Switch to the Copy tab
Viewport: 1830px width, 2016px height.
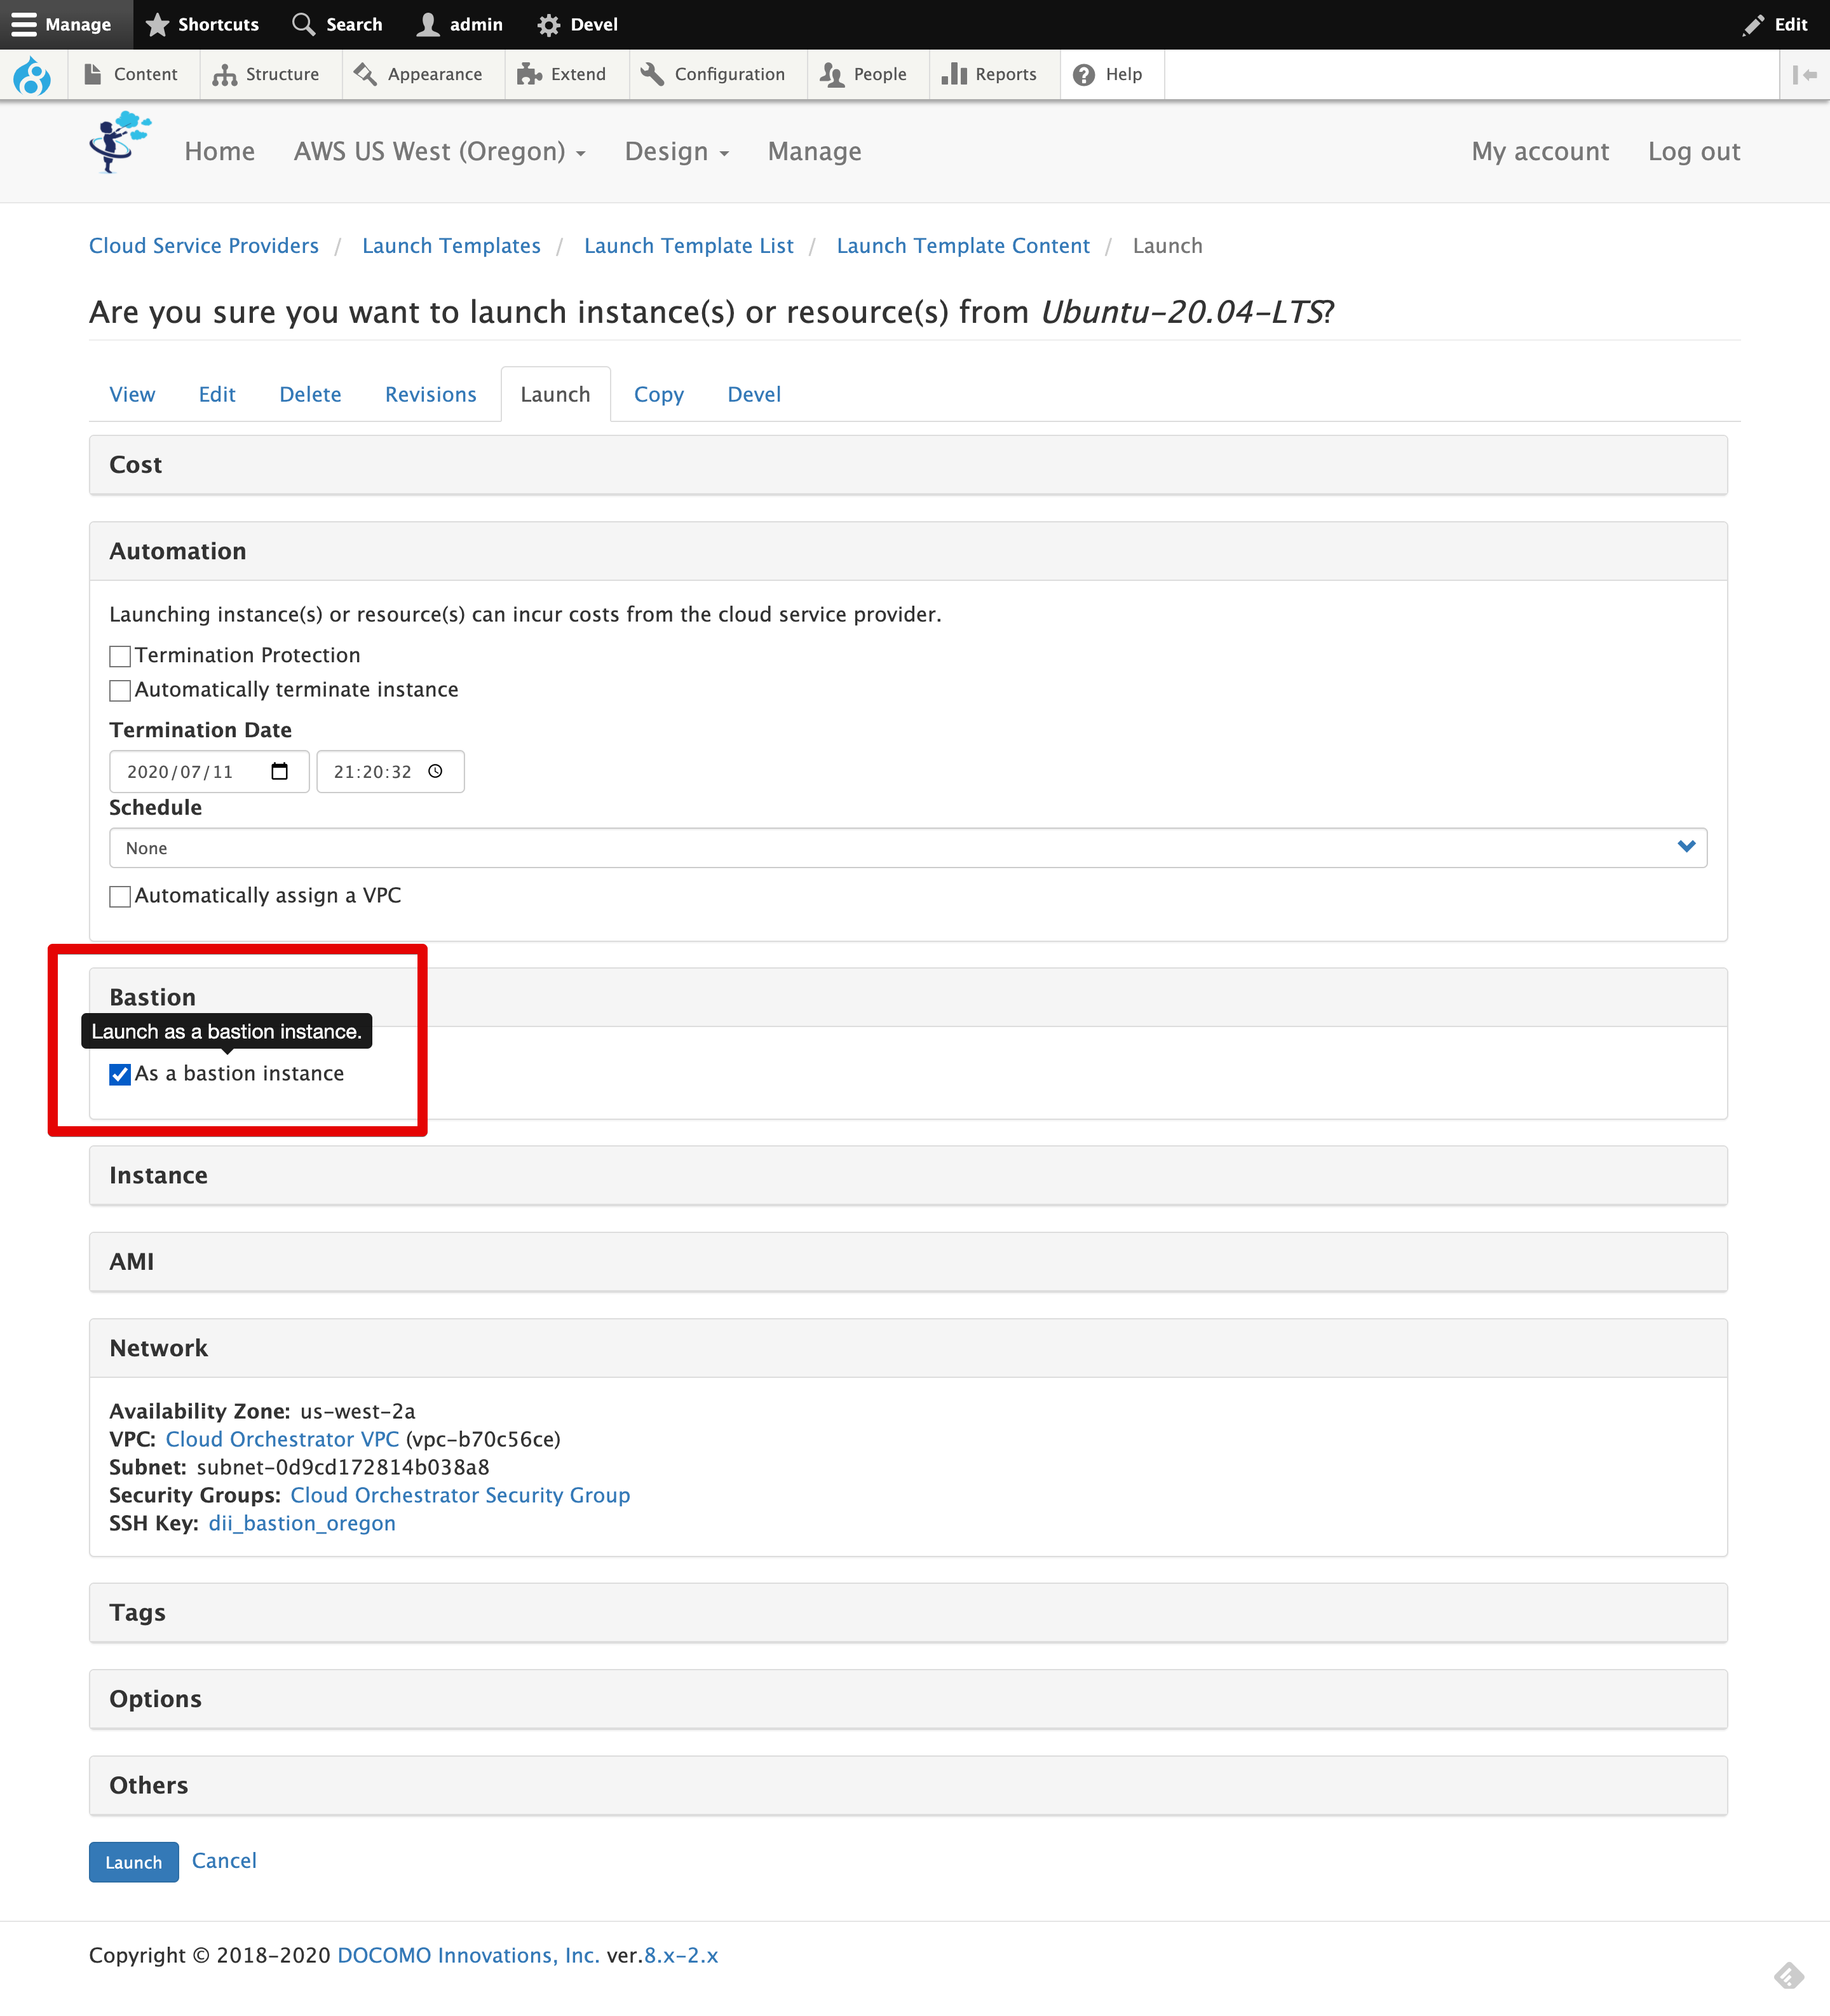click(x=659, y=394)
